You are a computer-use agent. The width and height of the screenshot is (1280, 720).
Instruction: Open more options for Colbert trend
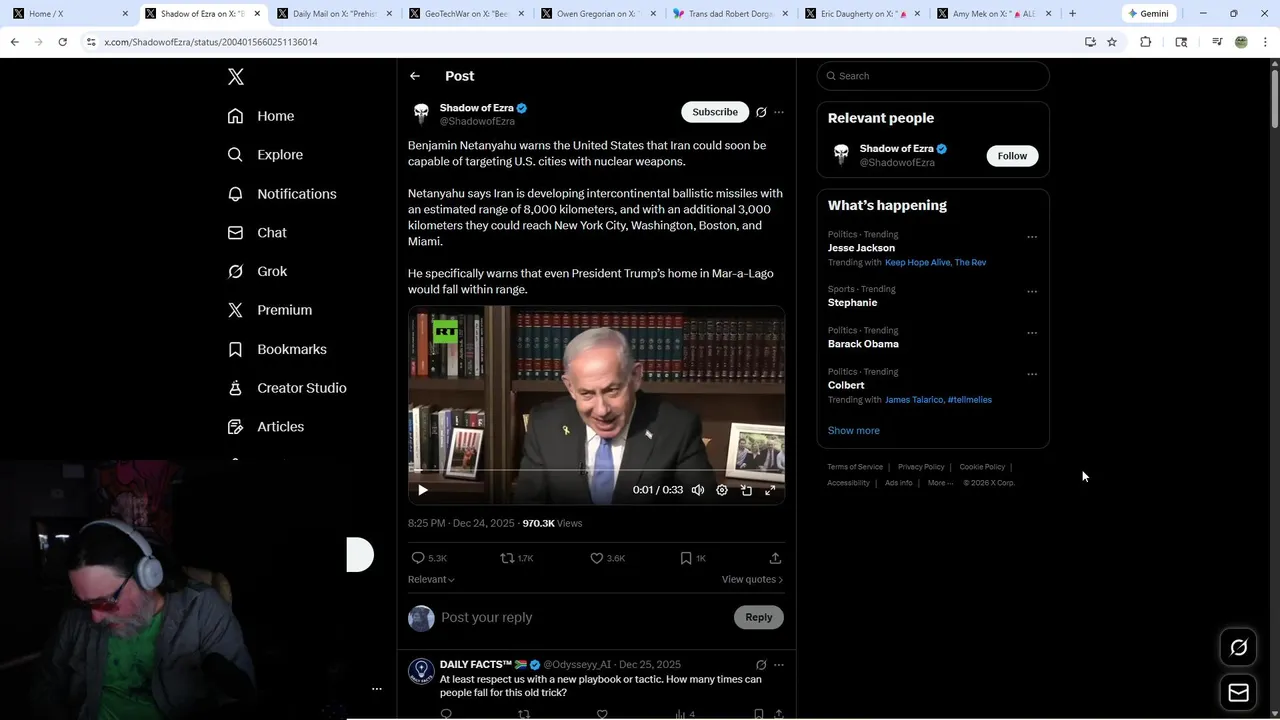1032,374
